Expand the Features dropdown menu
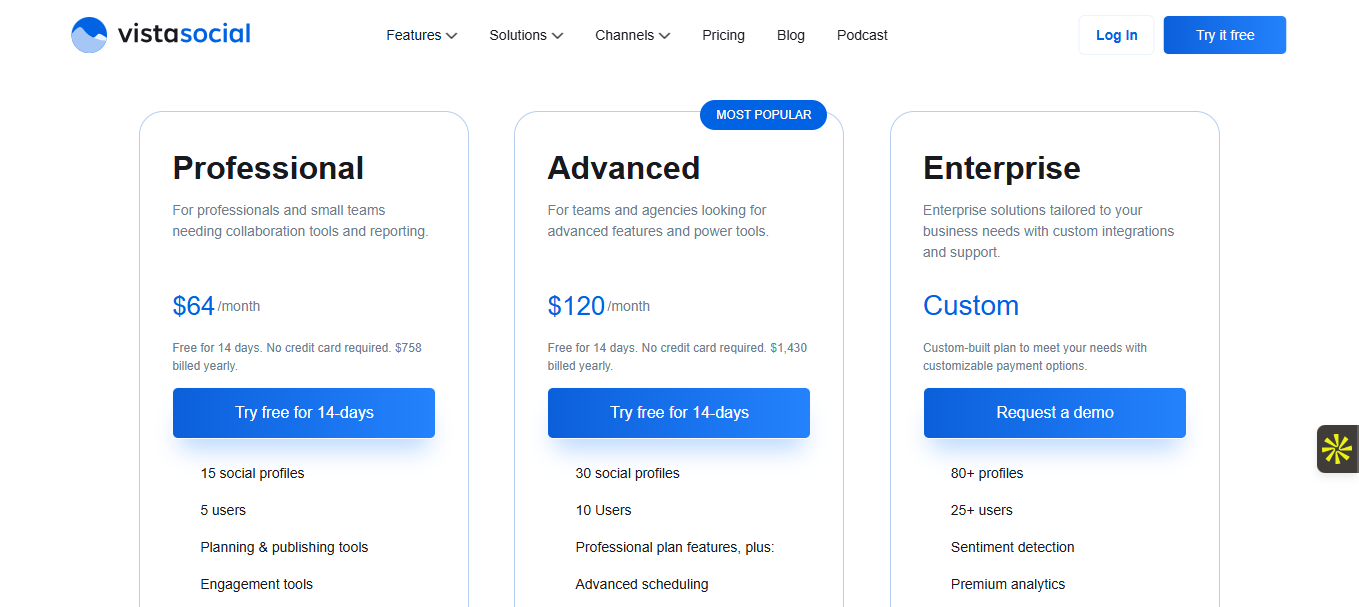This screenshot has height=607, width=1359. click(421, 35)
